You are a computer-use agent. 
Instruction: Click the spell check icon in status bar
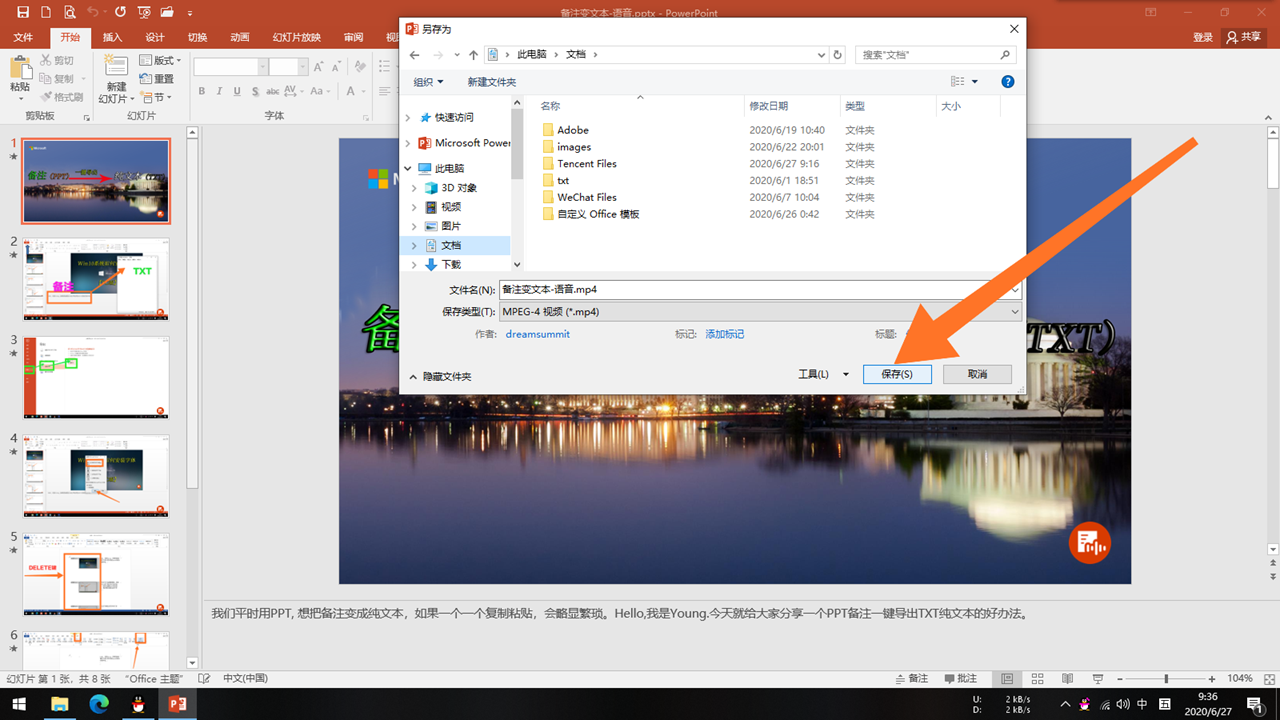point(204,678)
